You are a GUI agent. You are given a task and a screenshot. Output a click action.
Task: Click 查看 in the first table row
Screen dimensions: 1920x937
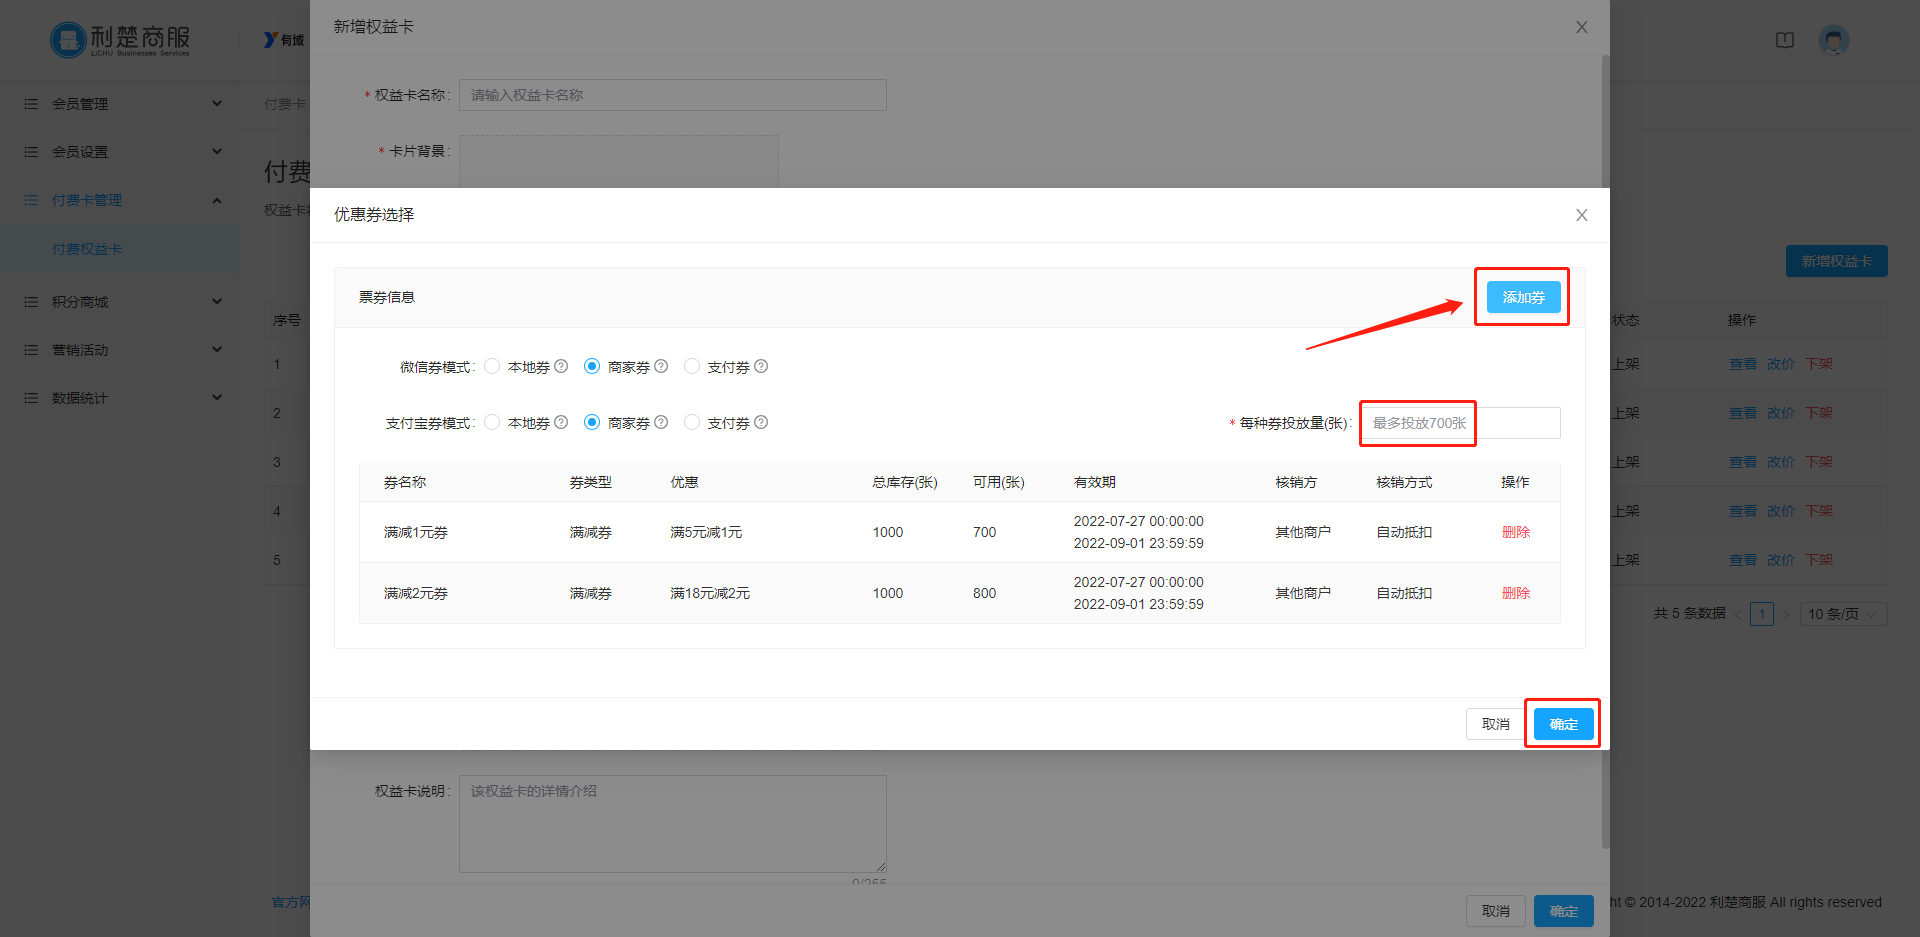(x=1742, y=364)
